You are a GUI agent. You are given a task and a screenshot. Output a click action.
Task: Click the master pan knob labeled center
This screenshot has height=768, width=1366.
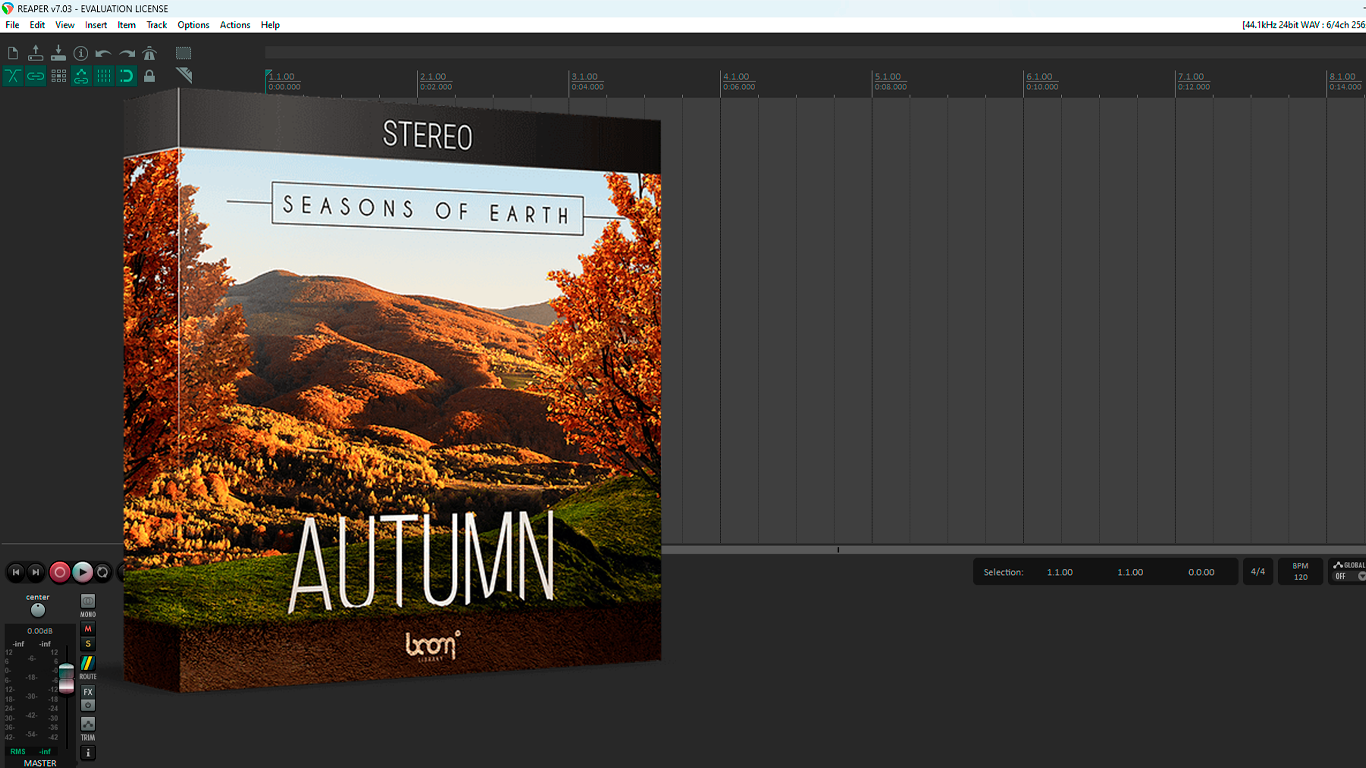tap(38, 610)
